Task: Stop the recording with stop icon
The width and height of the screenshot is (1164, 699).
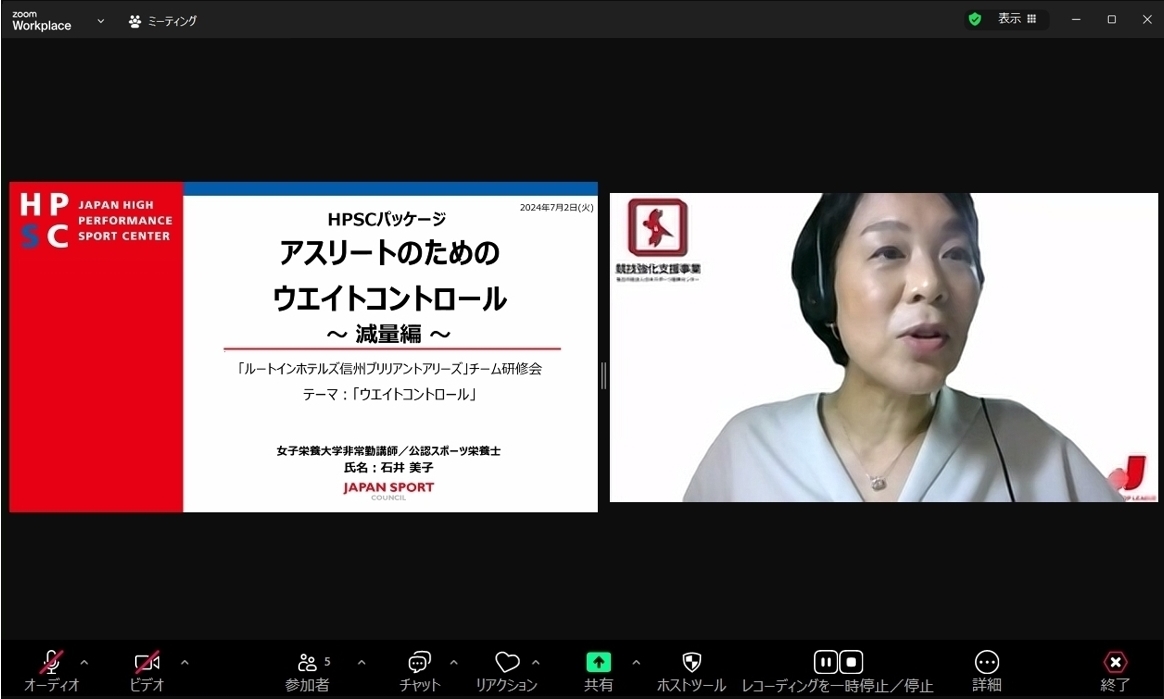Action: 851,662
